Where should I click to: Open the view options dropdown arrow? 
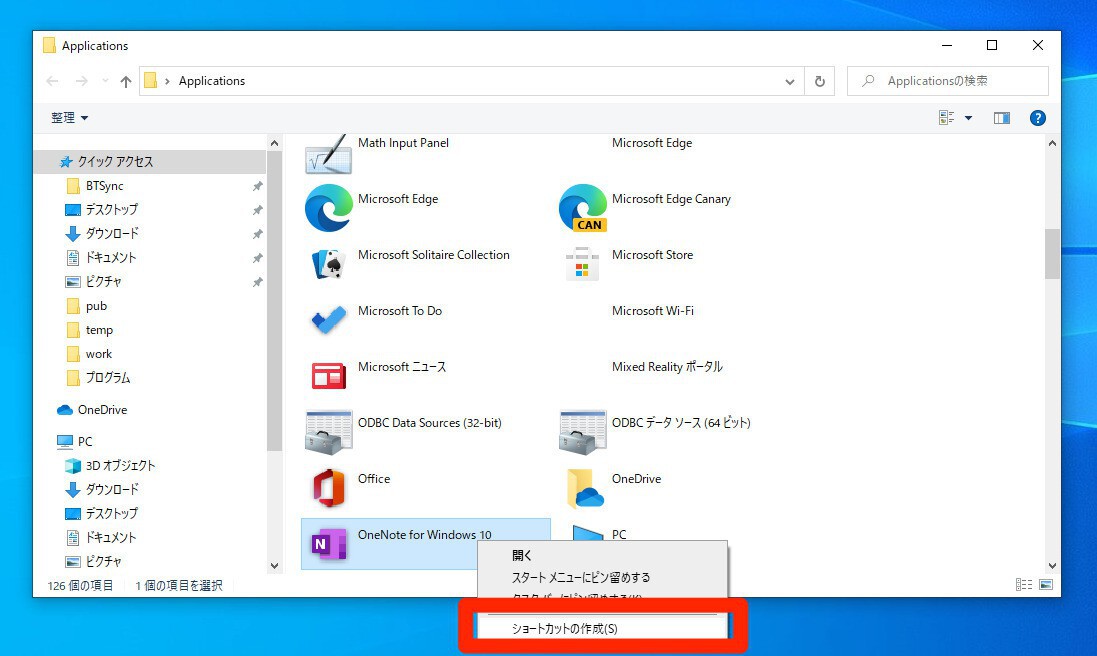coord(968,118)
